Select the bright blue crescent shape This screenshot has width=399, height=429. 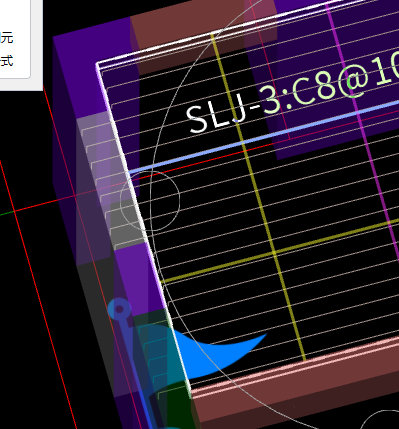pyautogui.click(x=213, y=353)
